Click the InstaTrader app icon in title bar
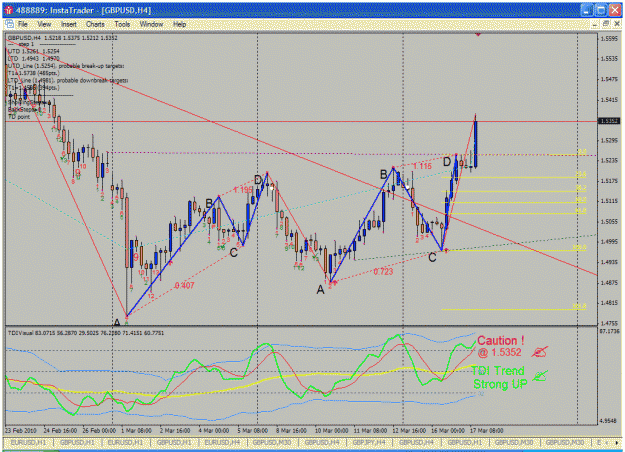Image resolution: width=625 pixels, height=452 pixels. pos(8,10)
